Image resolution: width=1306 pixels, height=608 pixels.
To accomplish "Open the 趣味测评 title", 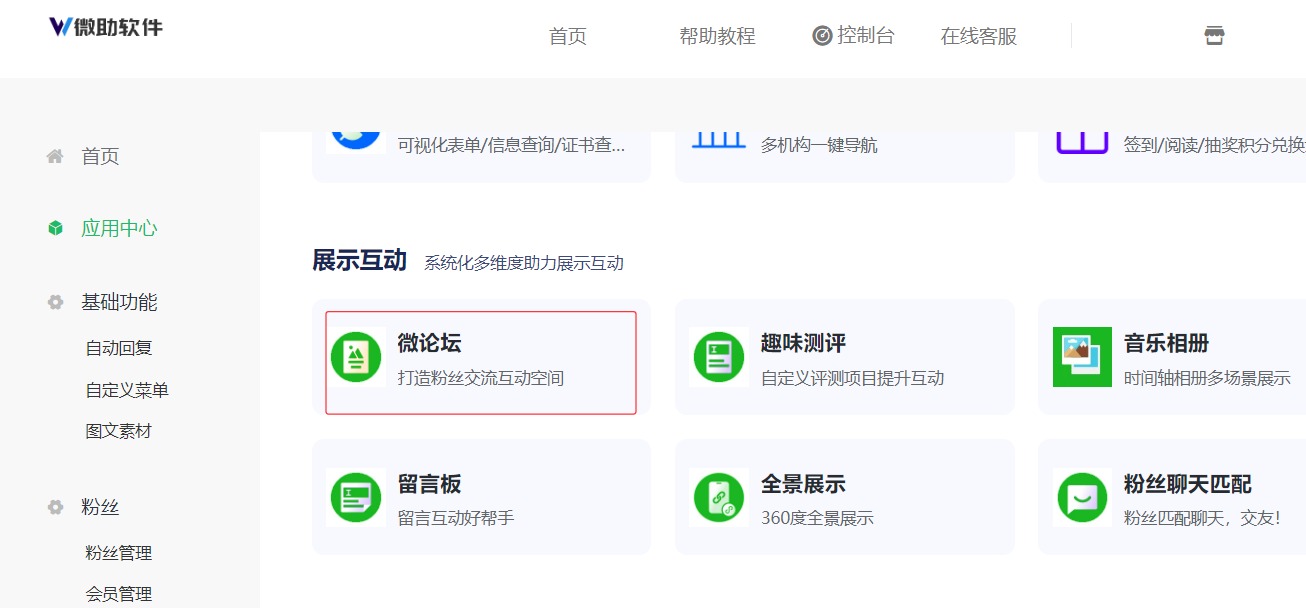I will click(x=803, y=343).
